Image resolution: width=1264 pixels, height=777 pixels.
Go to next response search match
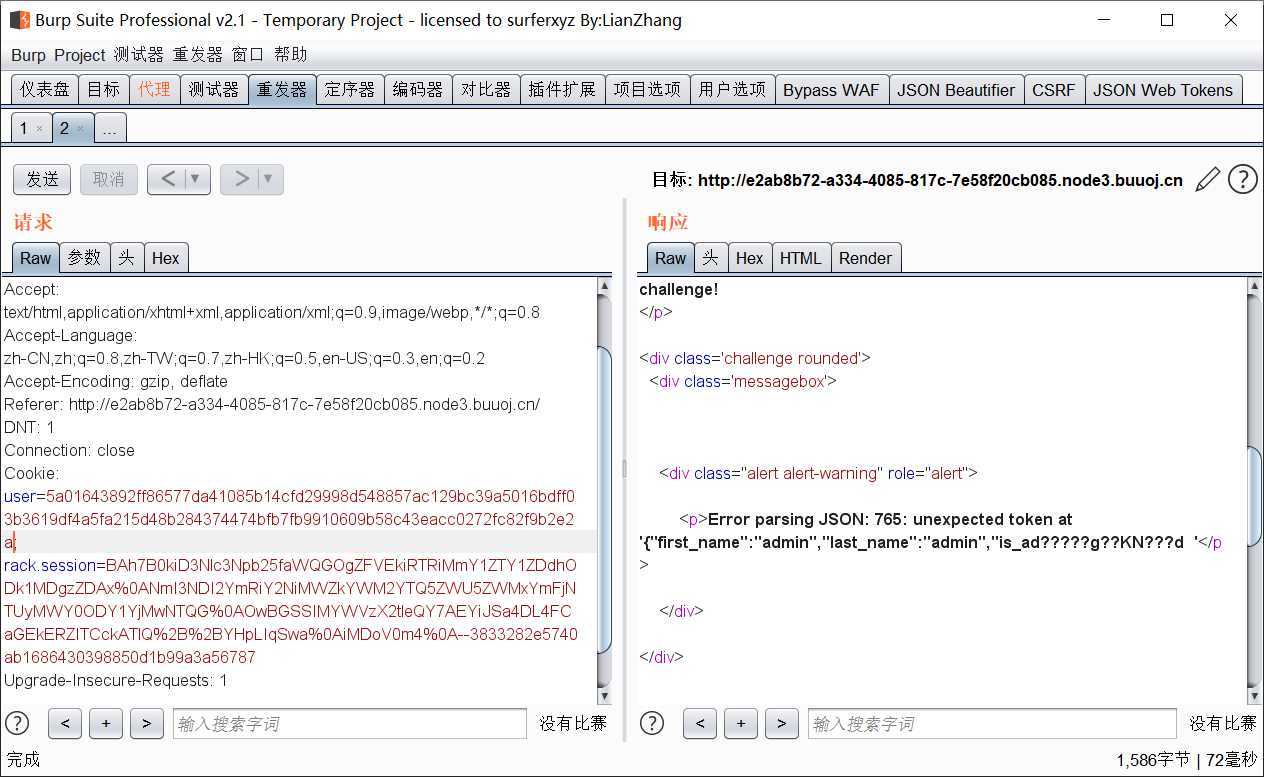tap(782, 723)
